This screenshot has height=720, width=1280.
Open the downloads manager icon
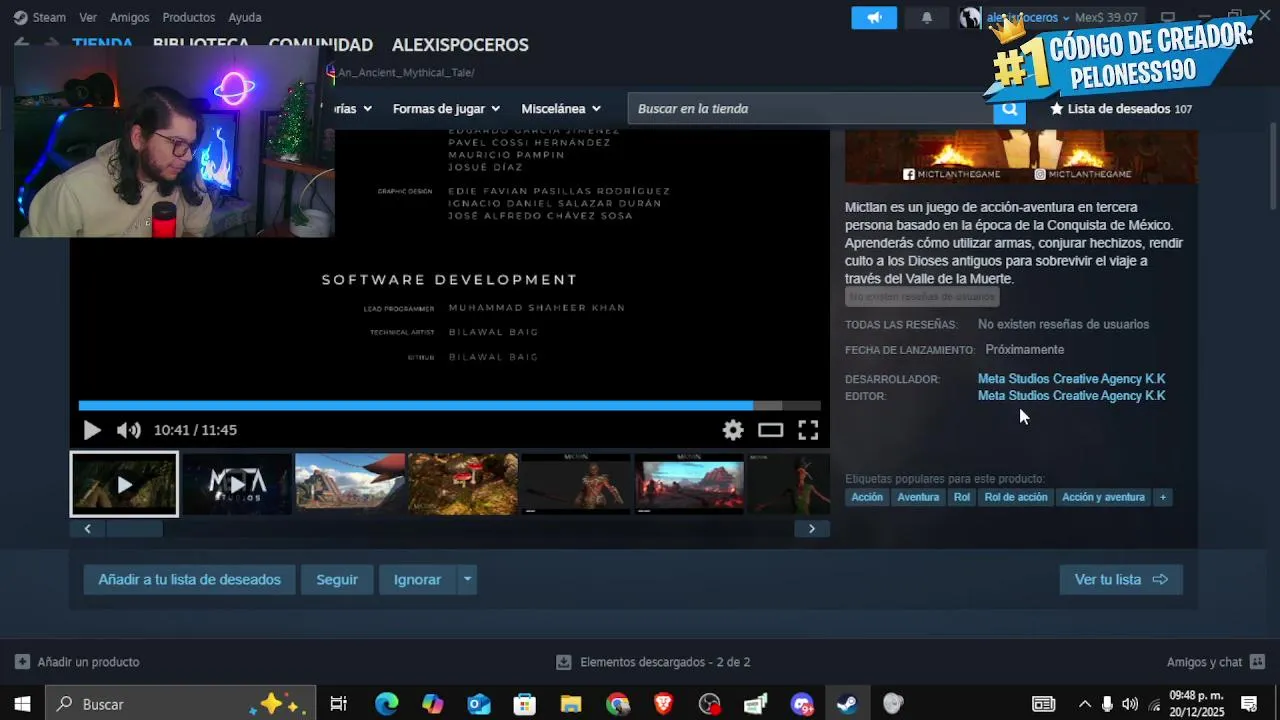(x=564, y=662)
